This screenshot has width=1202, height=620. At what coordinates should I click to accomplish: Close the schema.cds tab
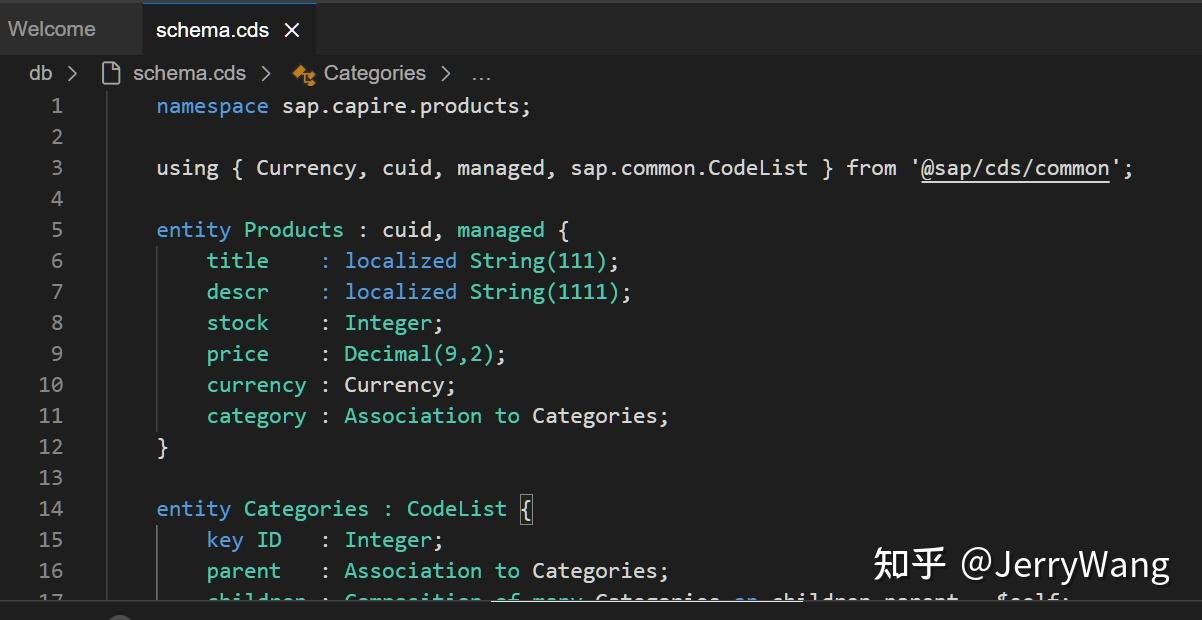pos(292,30)
